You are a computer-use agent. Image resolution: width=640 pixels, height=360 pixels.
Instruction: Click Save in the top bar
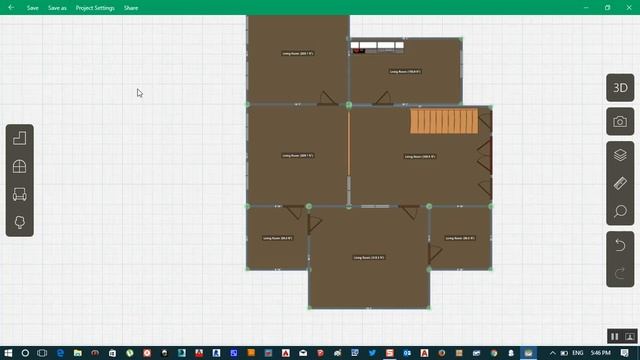33,8
